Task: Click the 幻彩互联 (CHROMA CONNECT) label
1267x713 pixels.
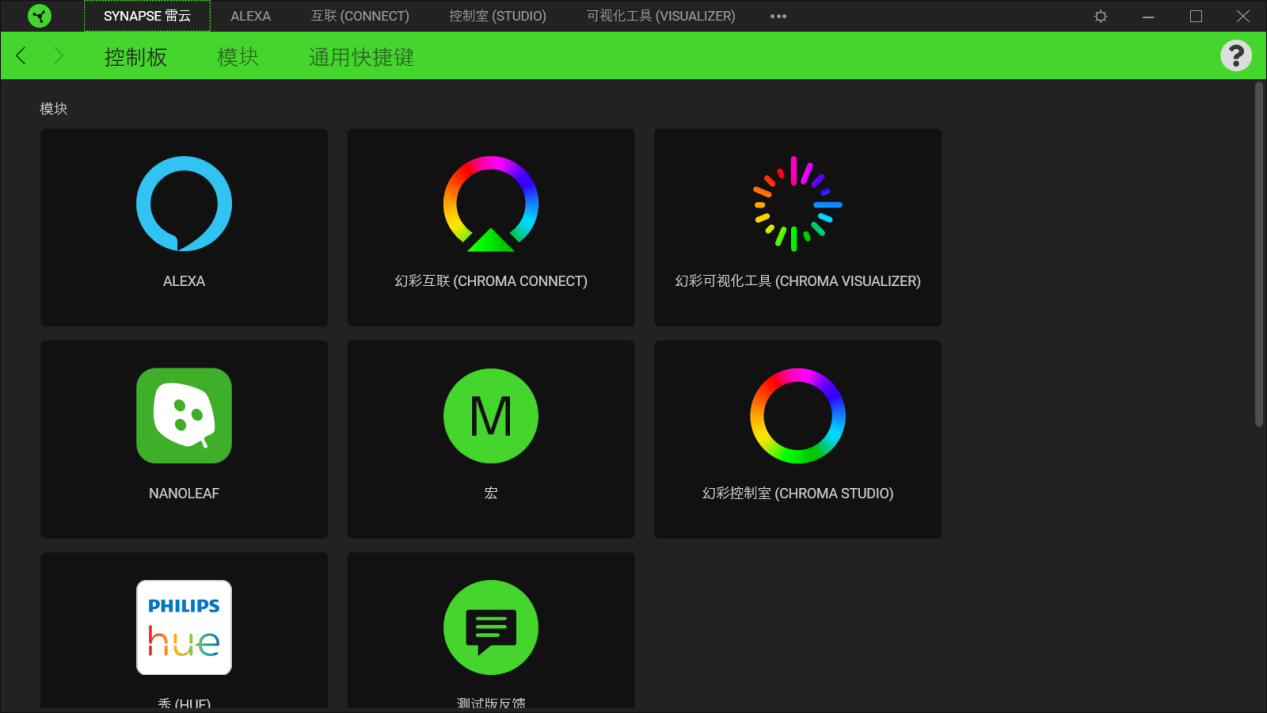Action: pos(491,281)
